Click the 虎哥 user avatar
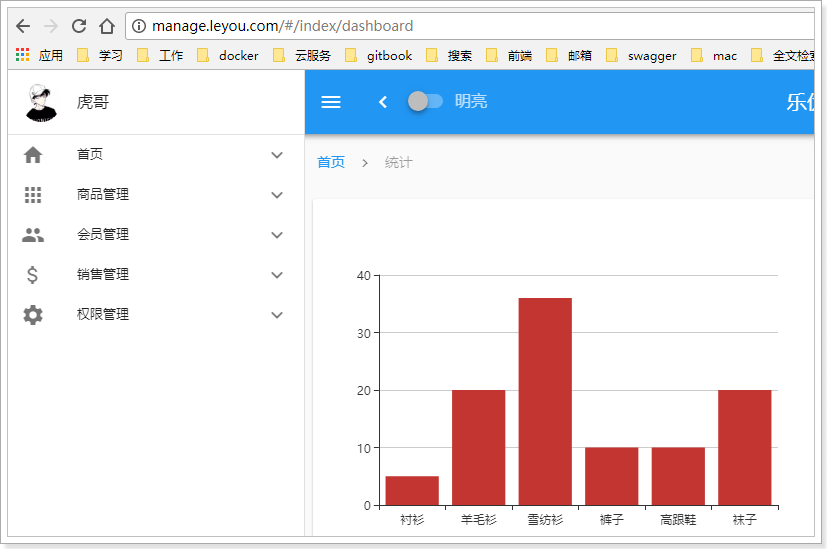Image resolution: width=827 pixels, height=549 pixels. pyautogui.click(x=41, y=102)
